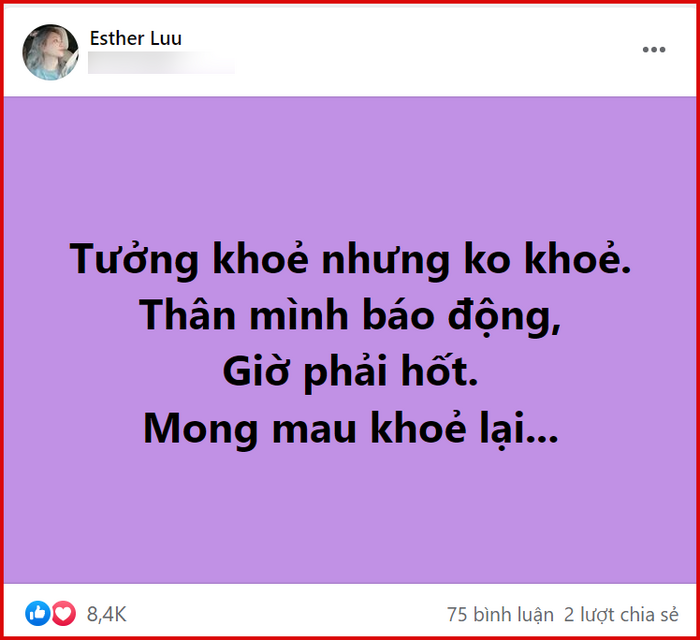Show the 2 lượt chia sẻ shares

pyautogui.click(x=621, y=615)
